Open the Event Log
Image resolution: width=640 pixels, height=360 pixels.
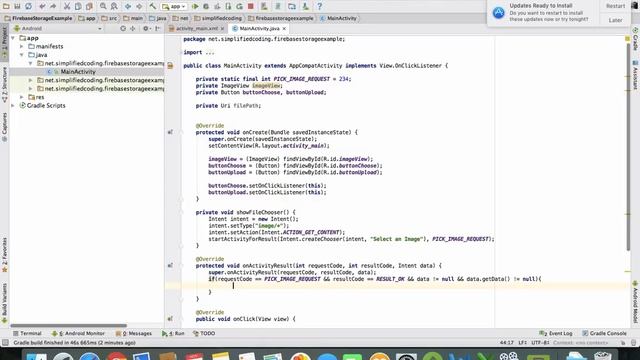click(556, 333)
